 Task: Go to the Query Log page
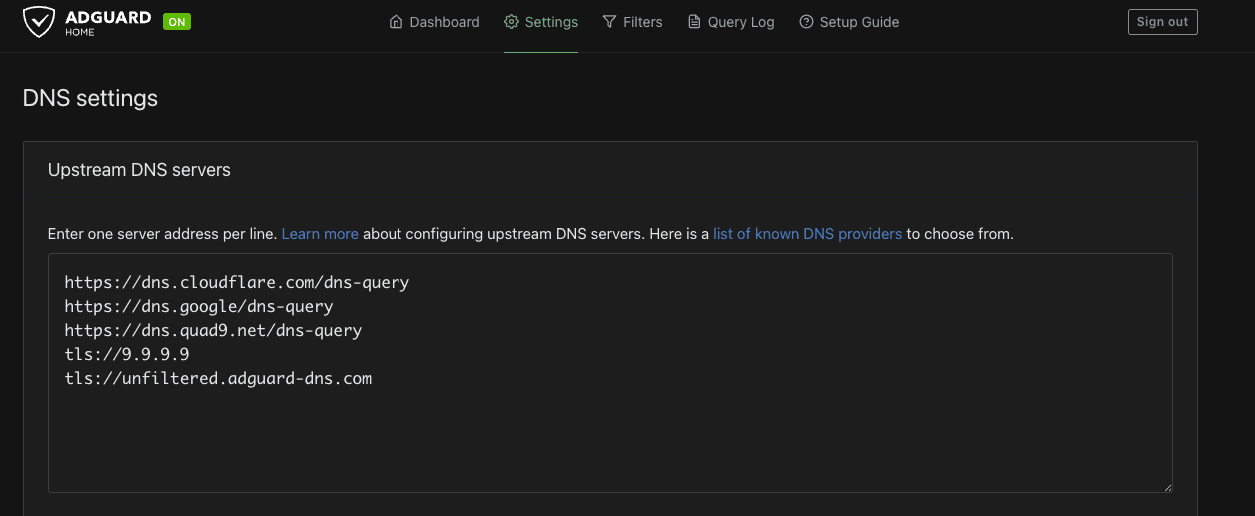[x=731, y=22]
